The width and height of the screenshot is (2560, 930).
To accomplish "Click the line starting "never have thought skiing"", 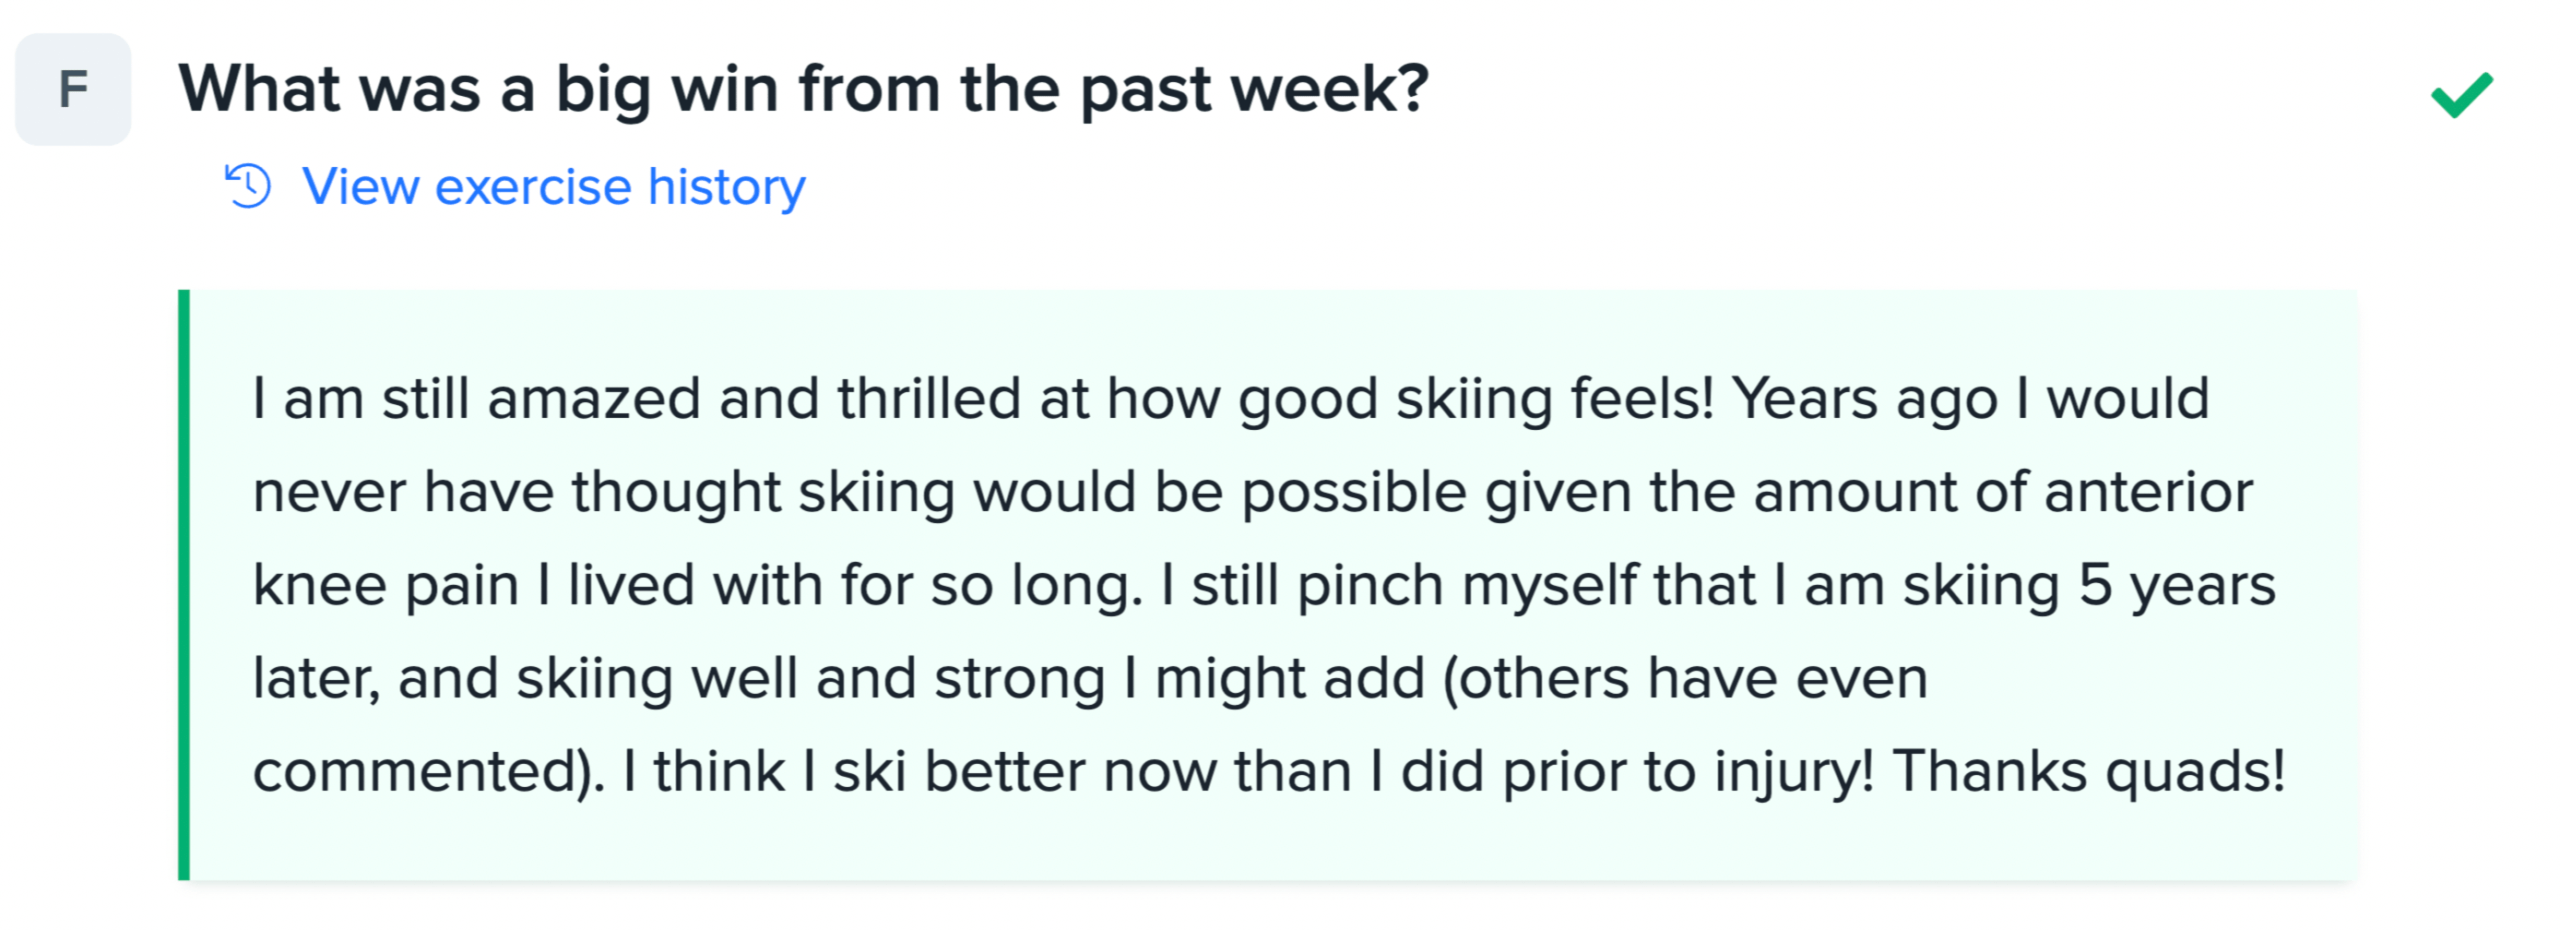I will tap(1252, 491).
